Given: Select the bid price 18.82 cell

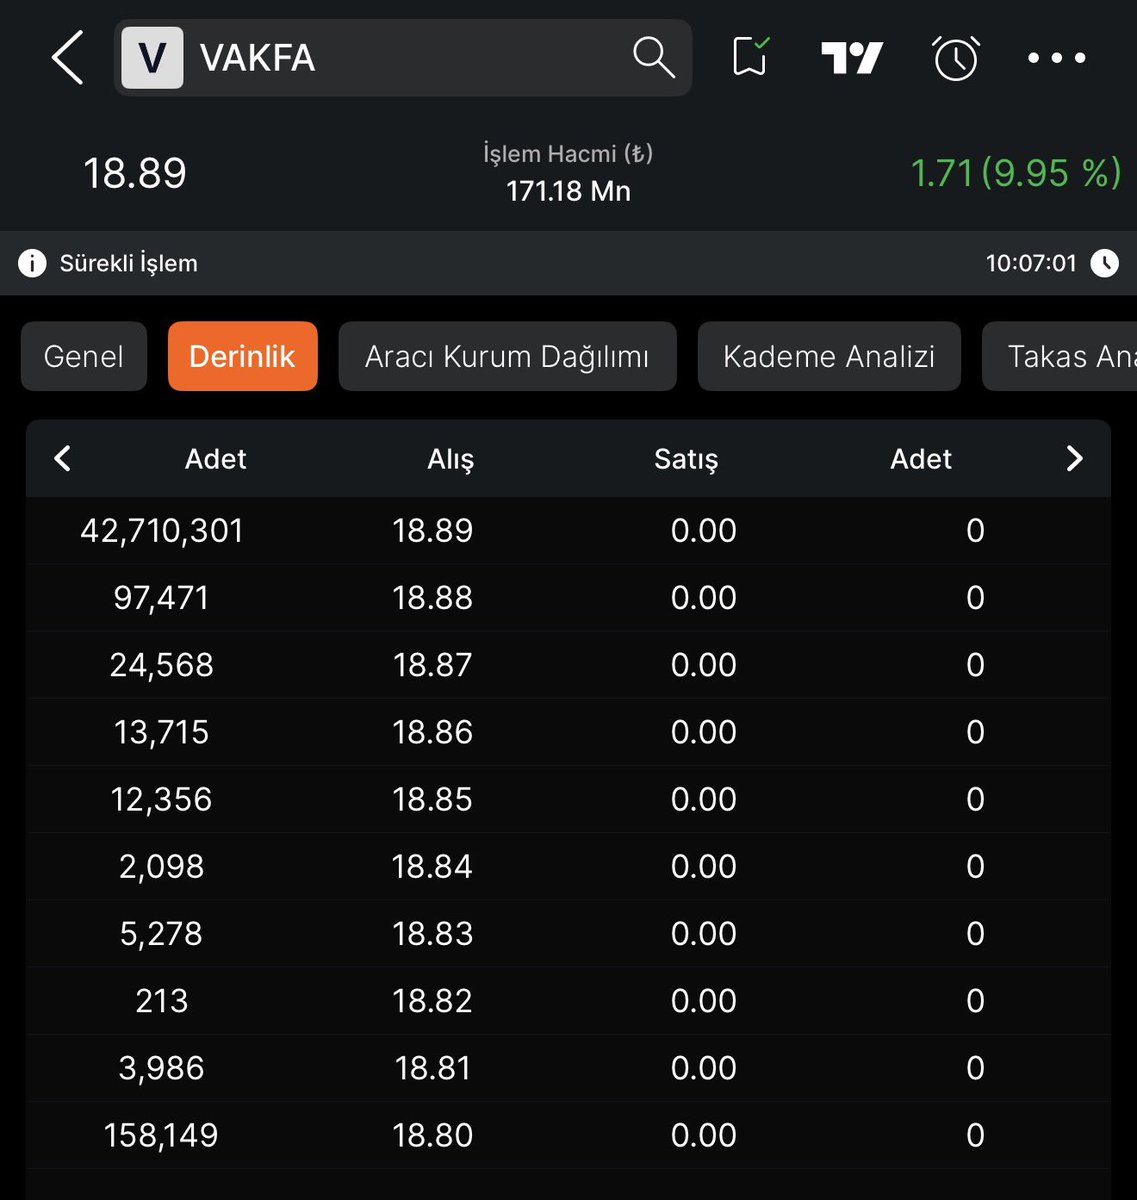Looking at the screenshot, I should coord(432,1000).
